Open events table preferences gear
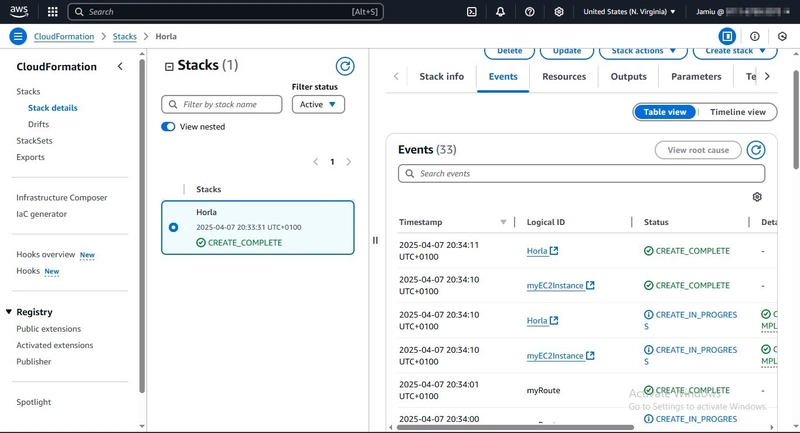 click(757, 197)
